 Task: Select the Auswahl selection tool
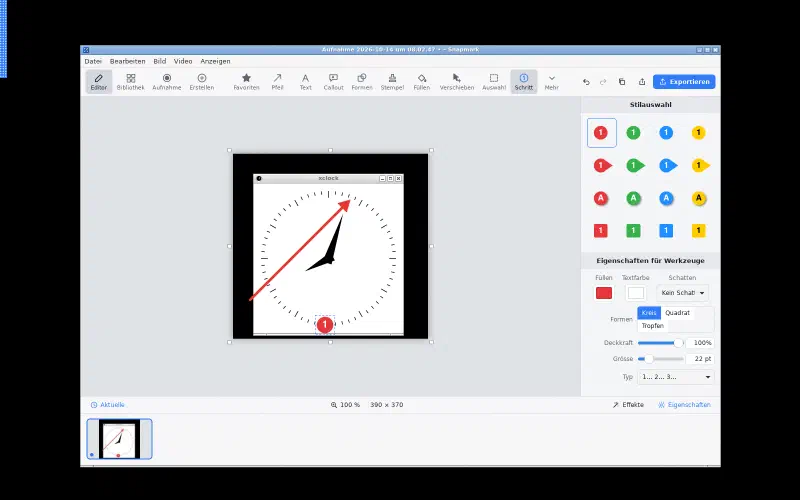494,82
